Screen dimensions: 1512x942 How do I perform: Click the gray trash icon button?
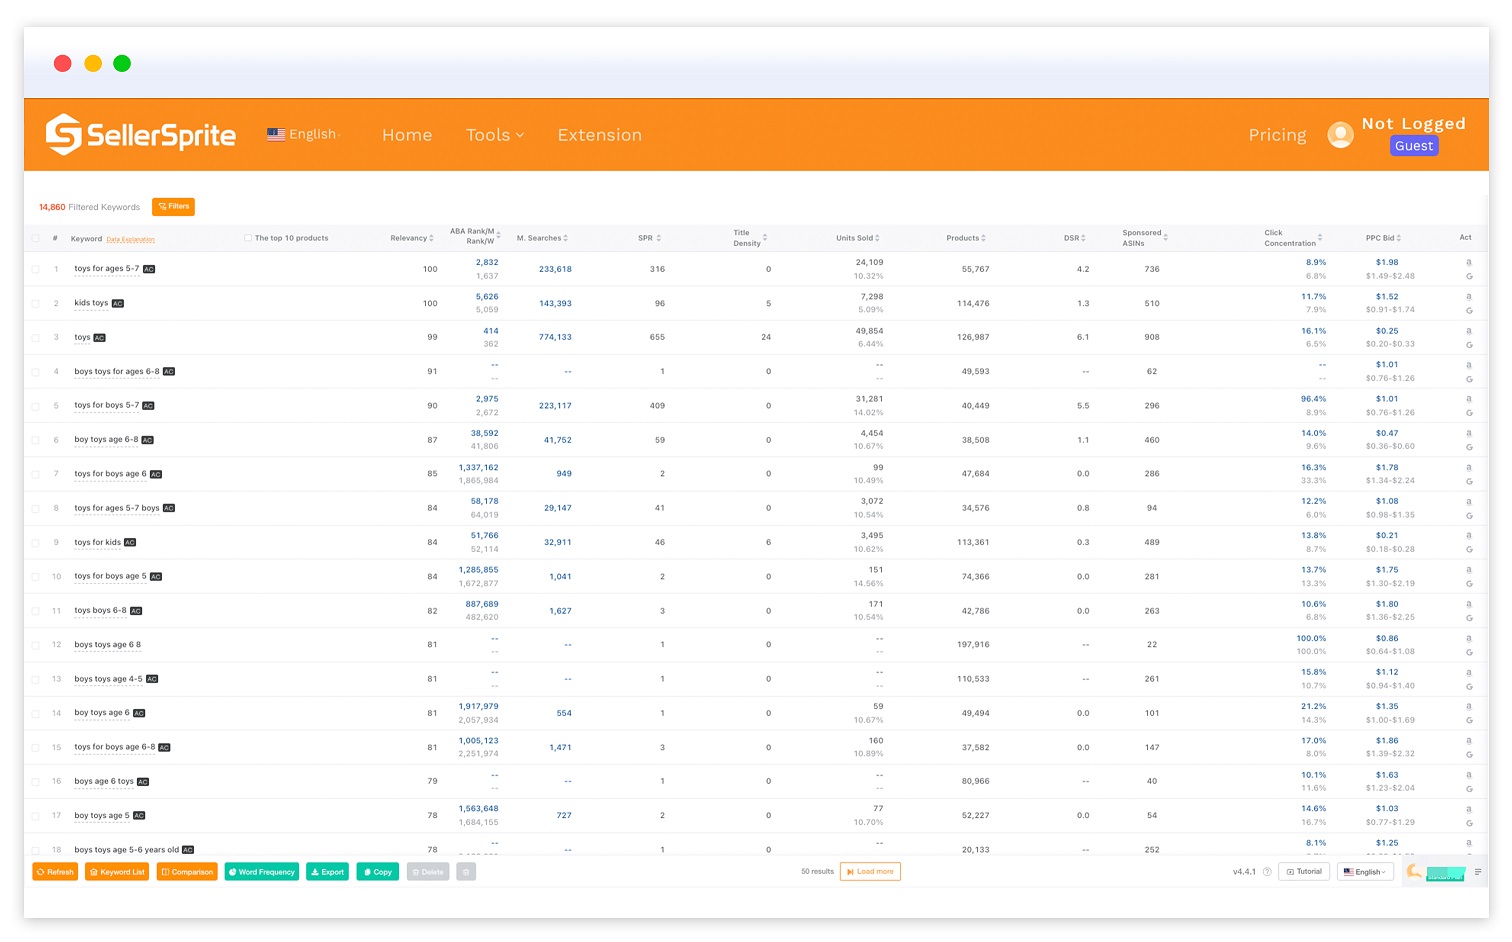pos(466,872)
